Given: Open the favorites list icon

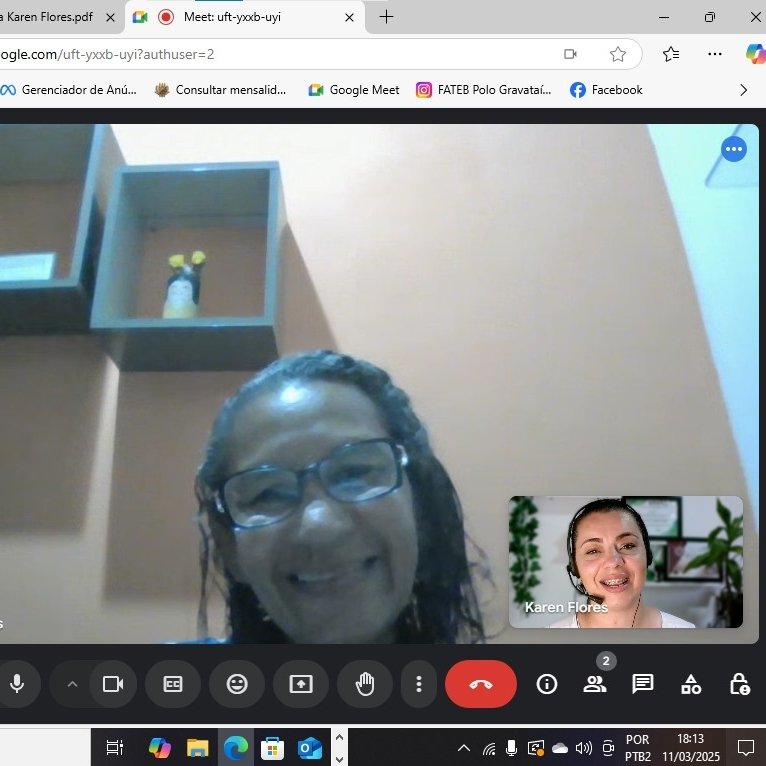Looking at the screenshot, I should [x=671, y=54].
